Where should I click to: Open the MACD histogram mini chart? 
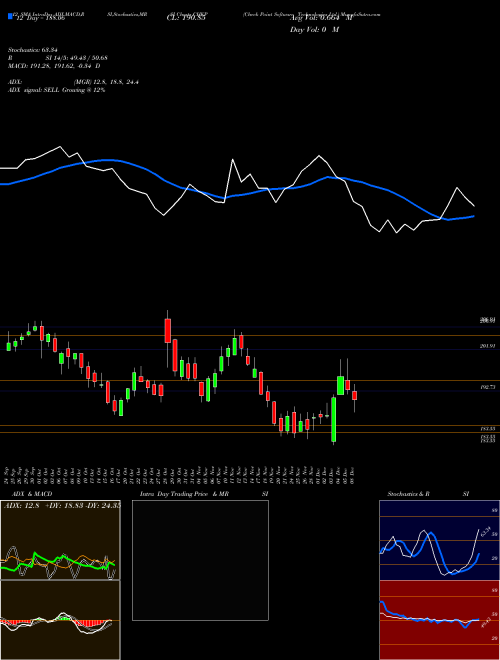pos(60,620)
